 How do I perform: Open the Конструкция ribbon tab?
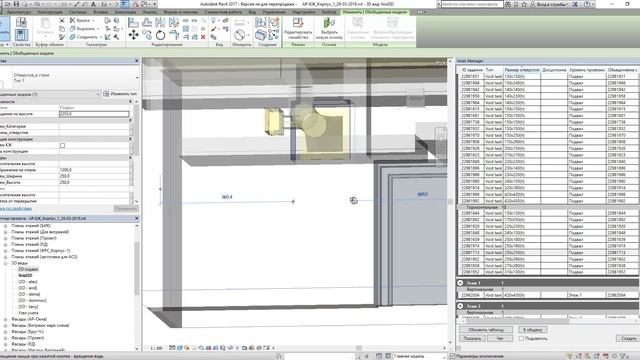[50, 12]
